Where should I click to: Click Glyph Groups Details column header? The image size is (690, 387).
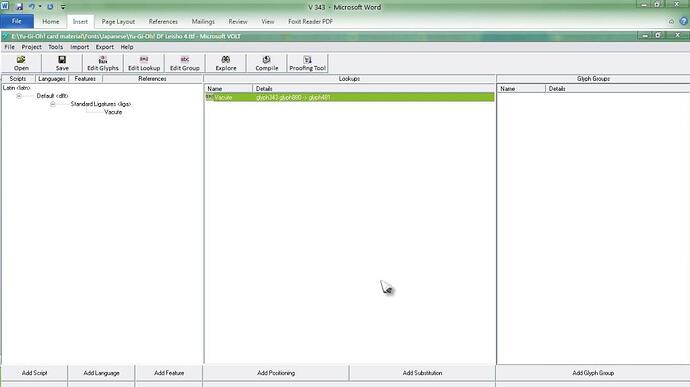617,88
